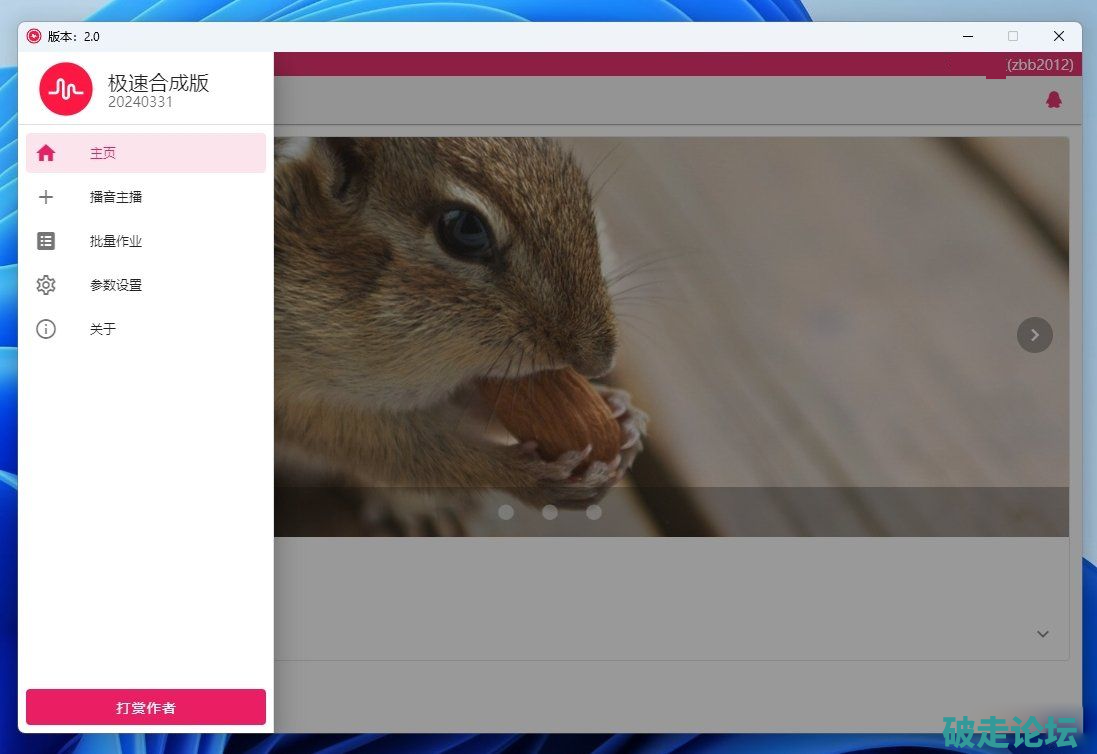Viewport: 1097px width, 754px height.
Task: Click the small app icon in title bar
Action: pos(34,36)
